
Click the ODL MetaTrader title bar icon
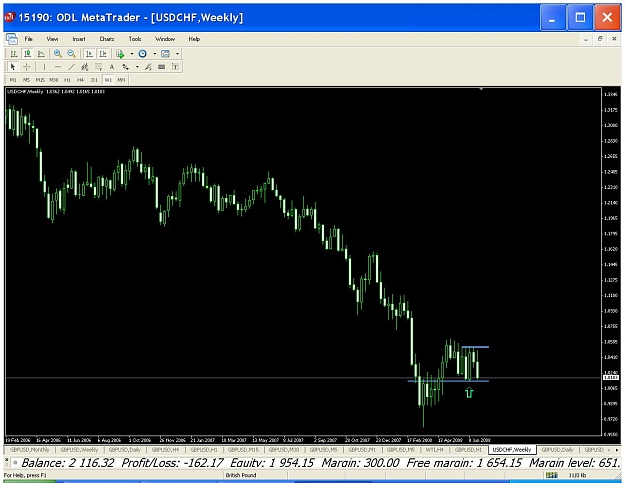(x=10, y=17)
